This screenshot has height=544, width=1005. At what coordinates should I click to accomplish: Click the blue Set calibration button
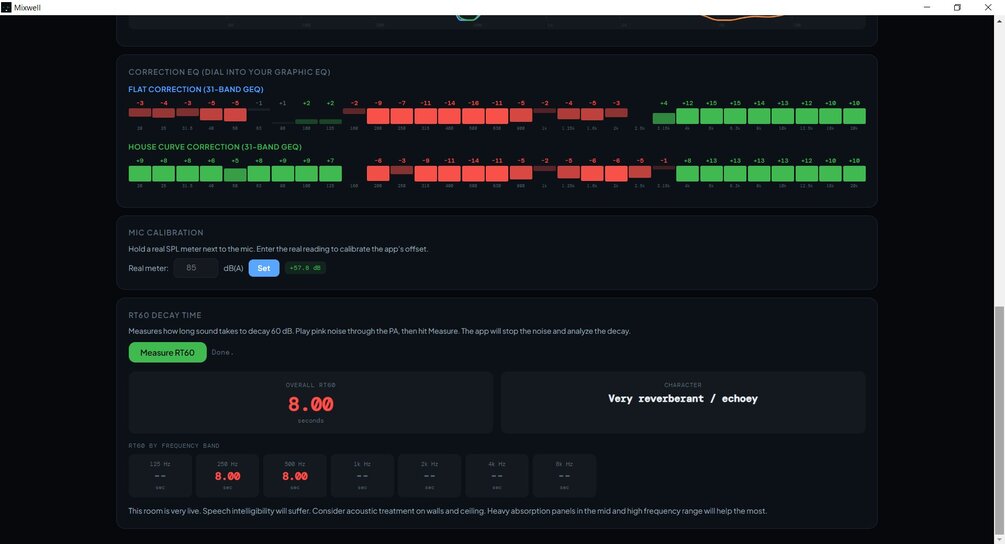263,268
